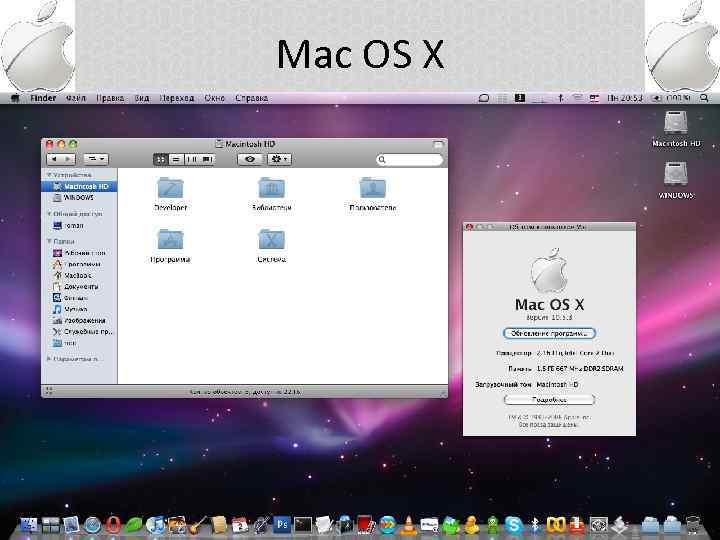Image resolution: width=720 pixels, height=540 pixels.
Task: Click the battery indicator in menu bar
Action: (672, 98)
